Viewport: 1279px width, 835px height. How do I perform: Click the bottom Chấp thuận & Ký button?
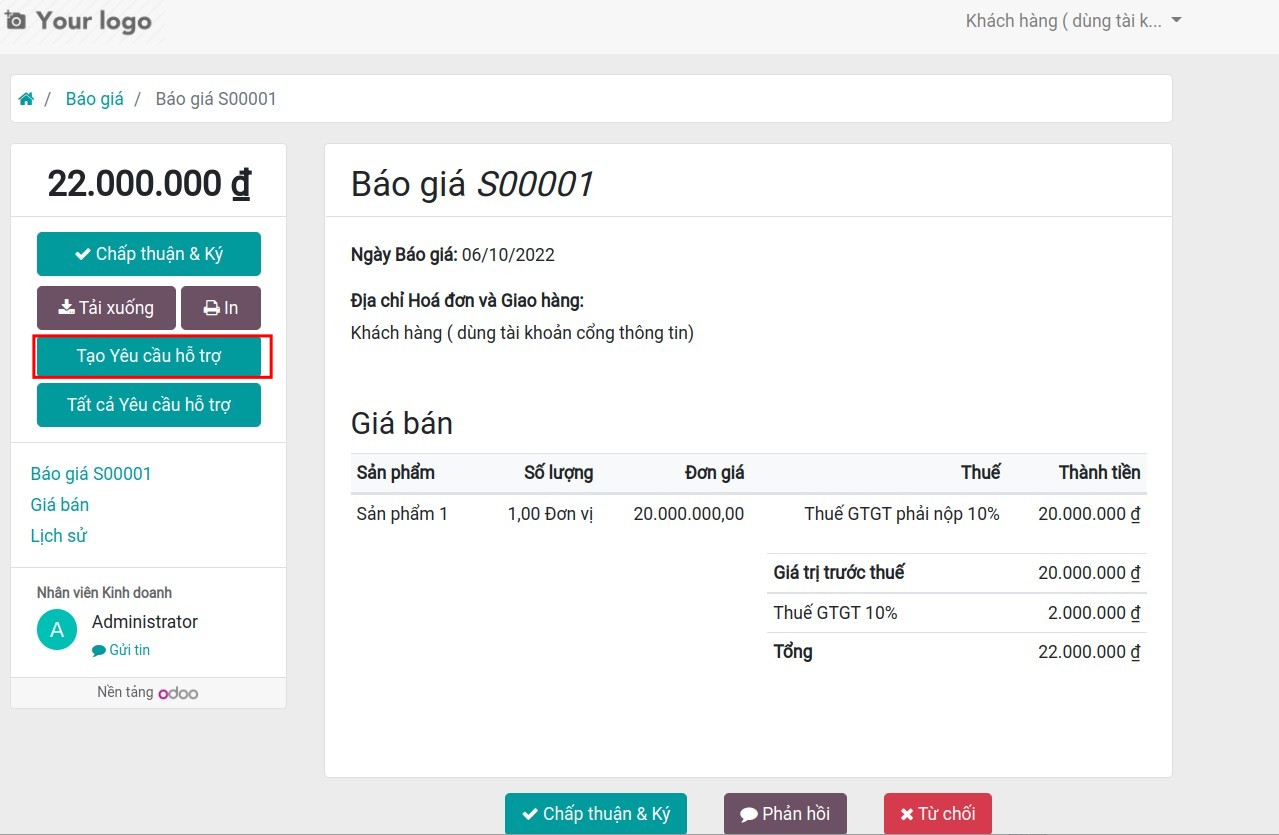click(x=596, y=814)
